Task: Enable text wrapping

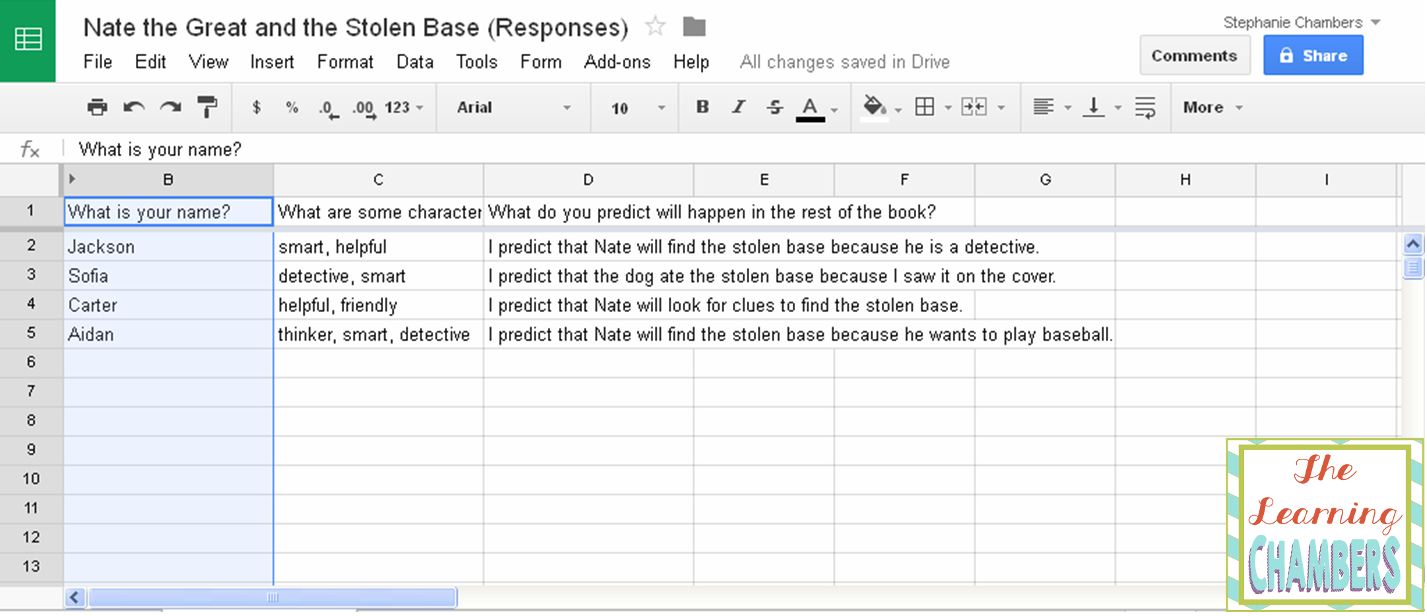Action: pyautogui.click(x=1145, y=107)
